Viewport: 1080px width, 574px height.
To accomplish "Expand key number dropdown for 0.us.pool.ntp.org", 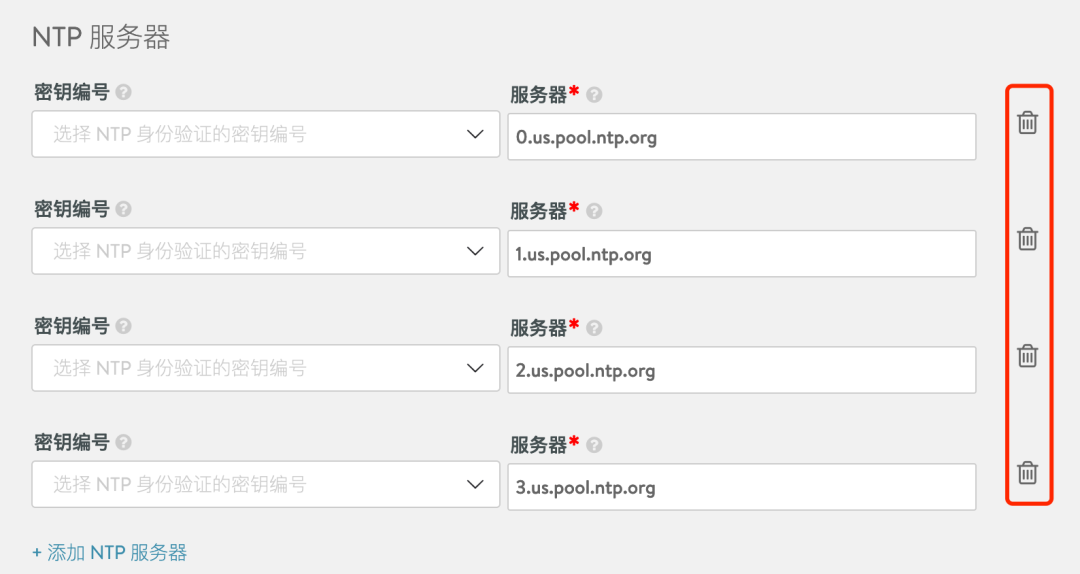I will [x=266, y=134].
